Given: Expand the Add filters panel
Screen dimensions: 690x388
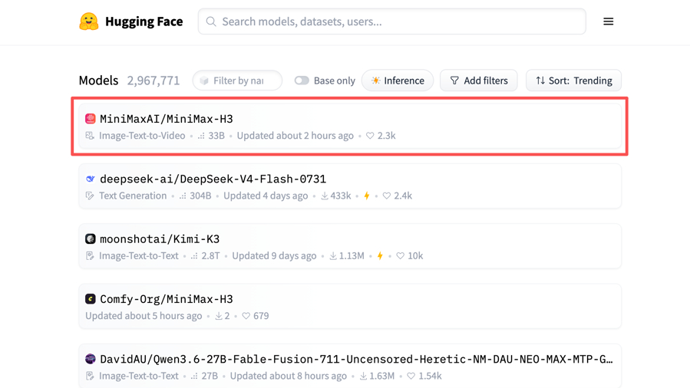Looking at the screenshot, I should [x=479, y=81].
